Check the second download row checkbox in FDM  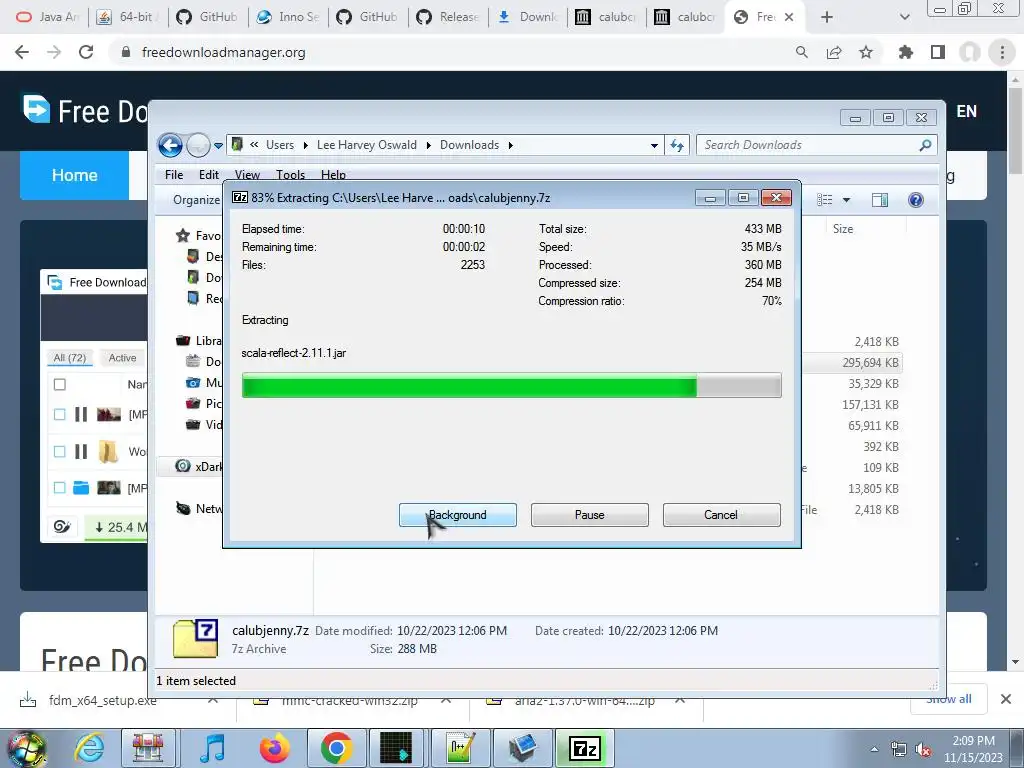59,451
